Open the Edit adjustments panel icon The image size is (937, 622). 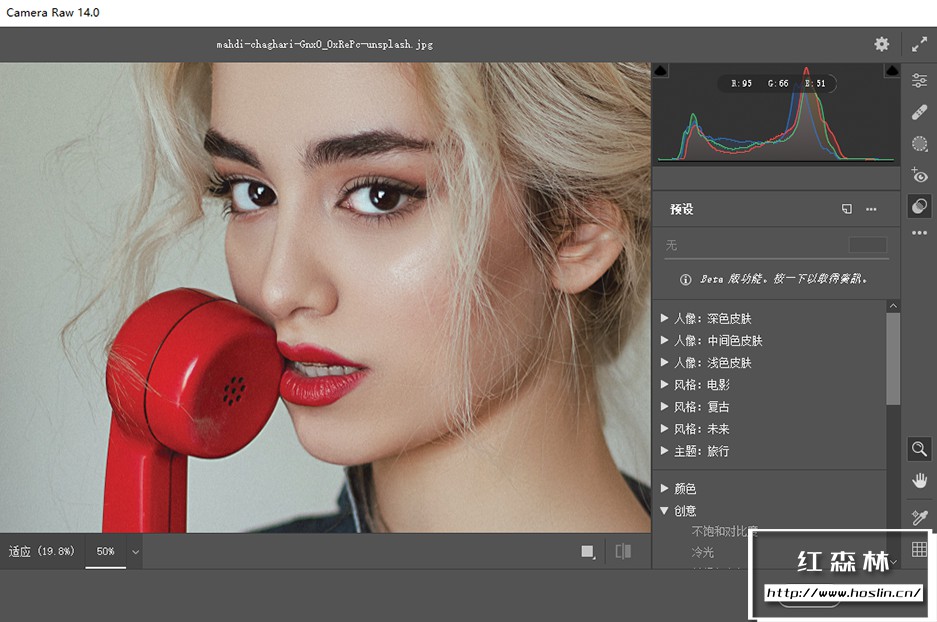(x=919, y=80)
